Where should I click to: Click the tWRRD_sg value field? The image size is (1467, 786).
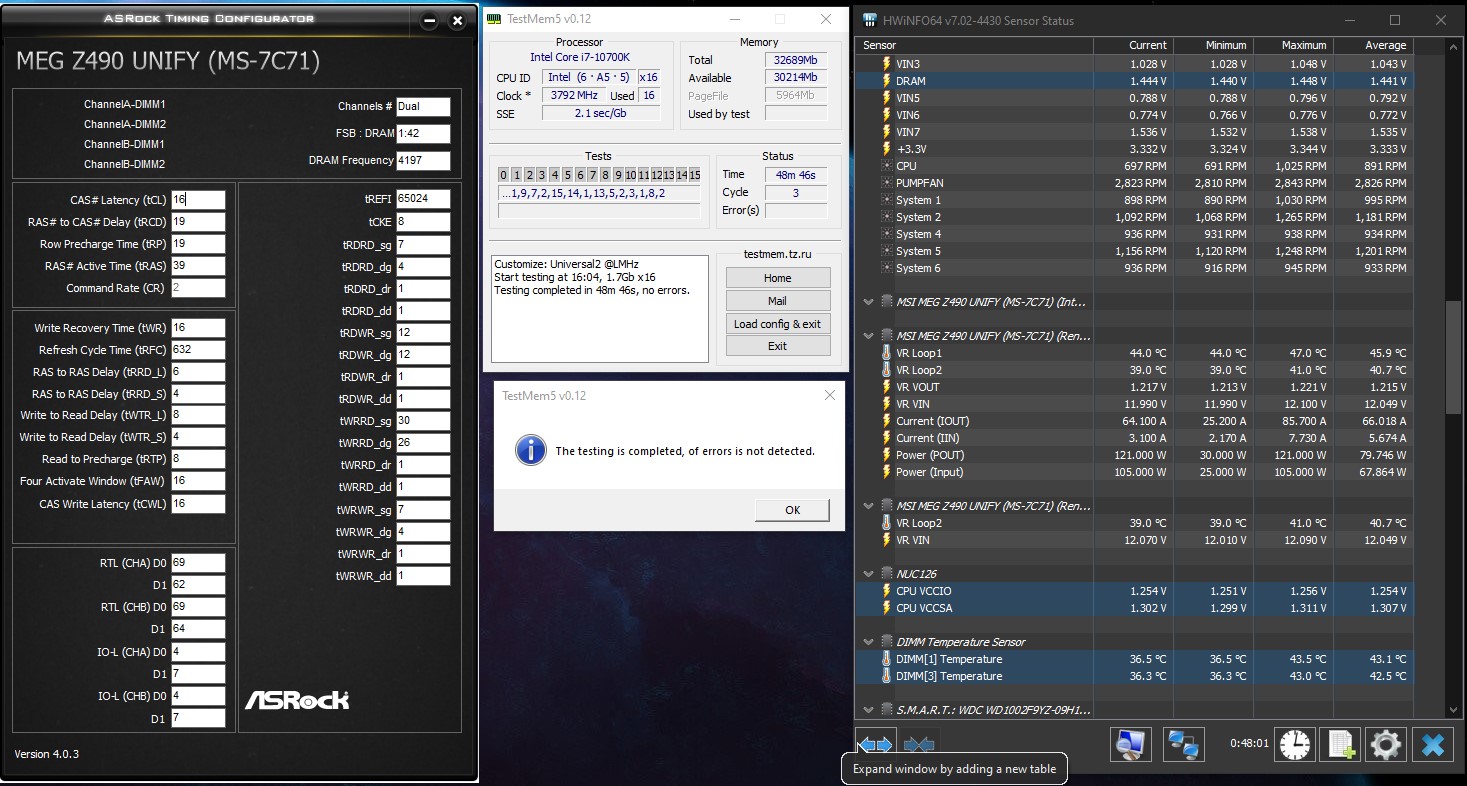click(423, 421)
